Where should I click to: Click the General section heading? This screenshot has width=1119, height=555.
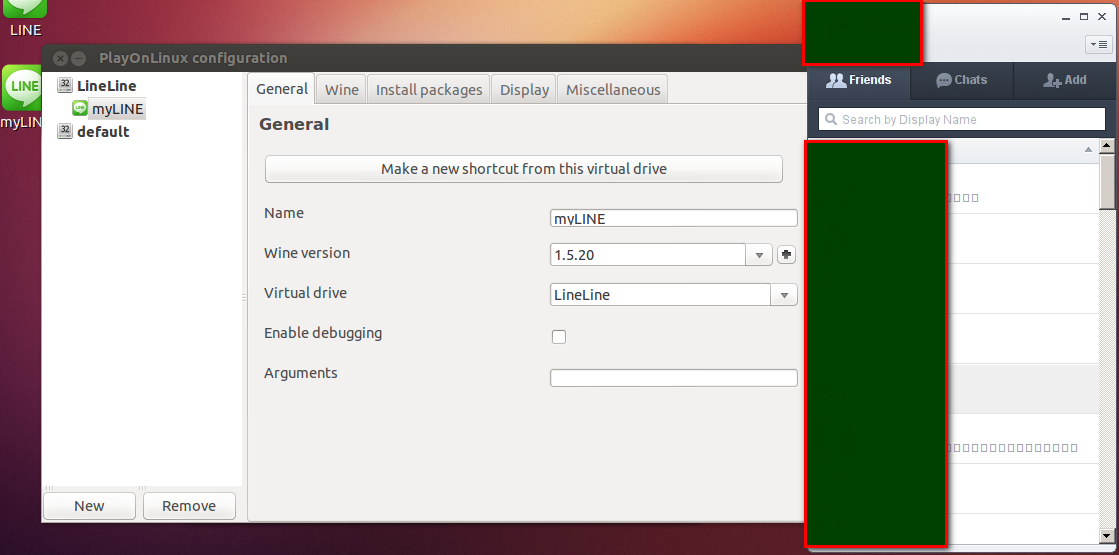pos(294,124)
